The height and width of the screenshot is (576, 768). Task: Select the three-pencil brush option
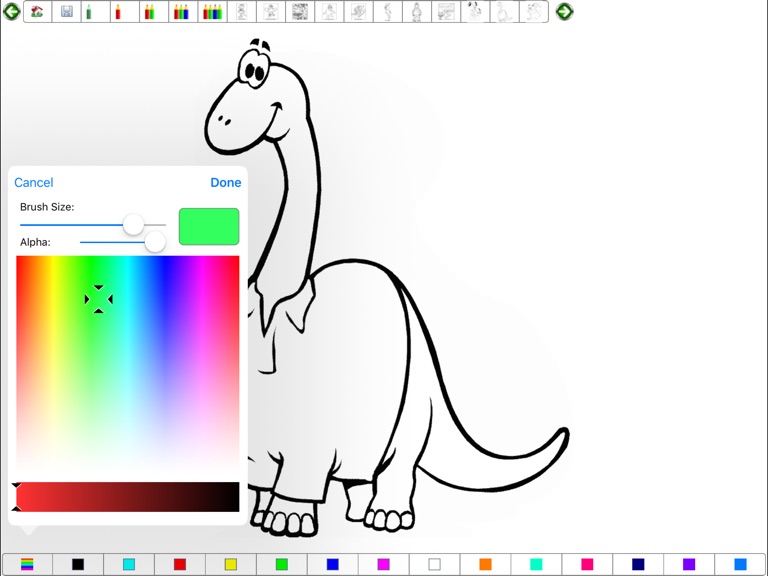[181, 11]
